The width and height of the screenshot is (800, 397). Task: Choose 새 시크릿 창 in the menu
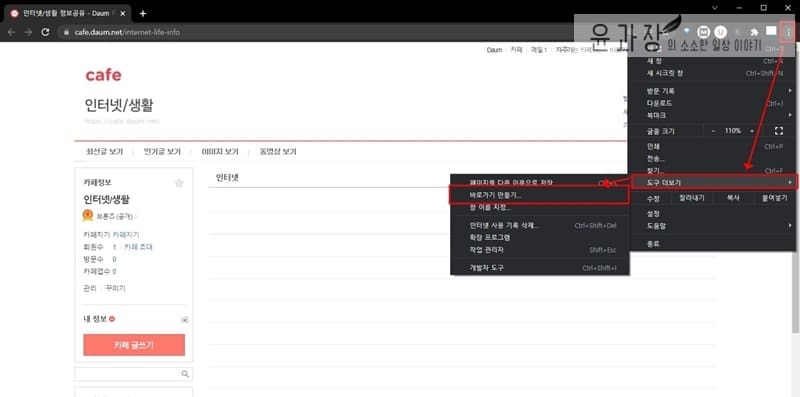pos(712,73)
